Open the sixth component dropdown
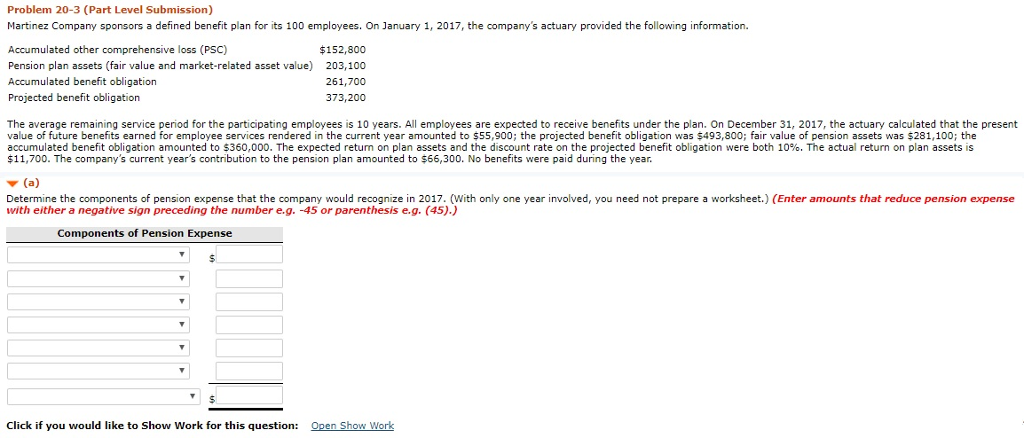Viewport: 1024px width, 438px height. (98, 371)
